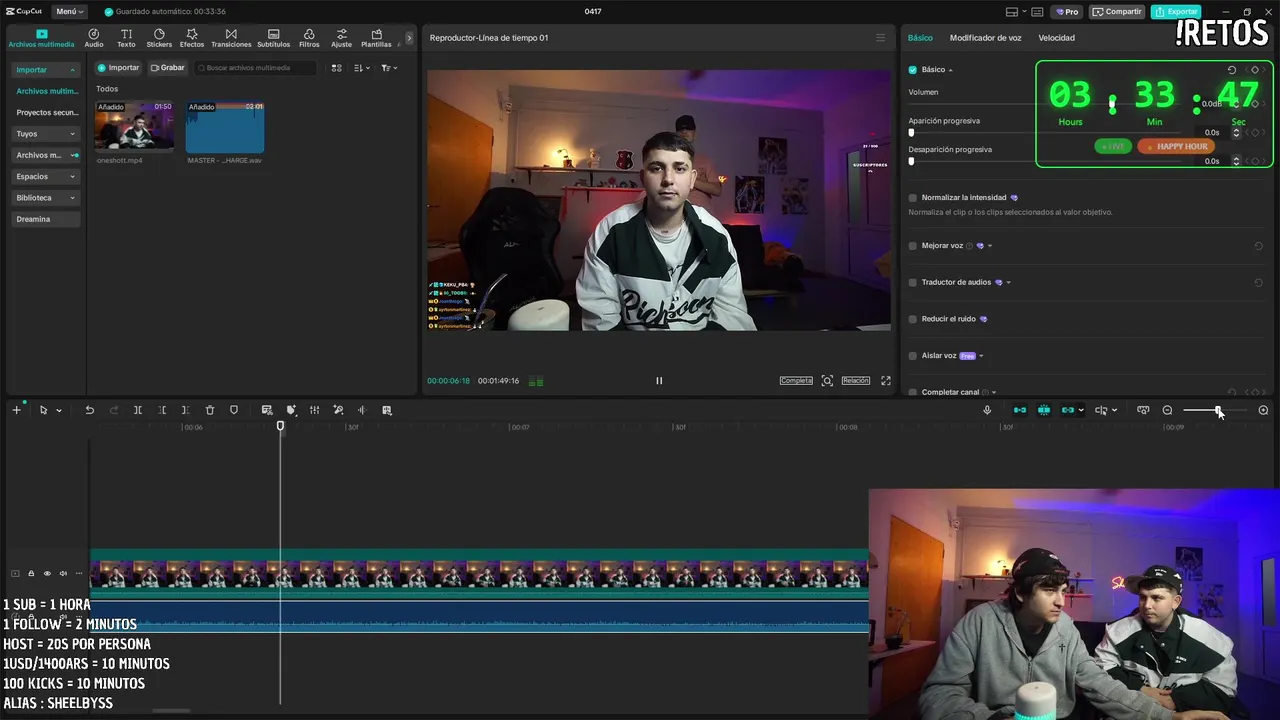Open the Plantillas panel
Screen dimensions: 1280x720
(x=376, y=38)
